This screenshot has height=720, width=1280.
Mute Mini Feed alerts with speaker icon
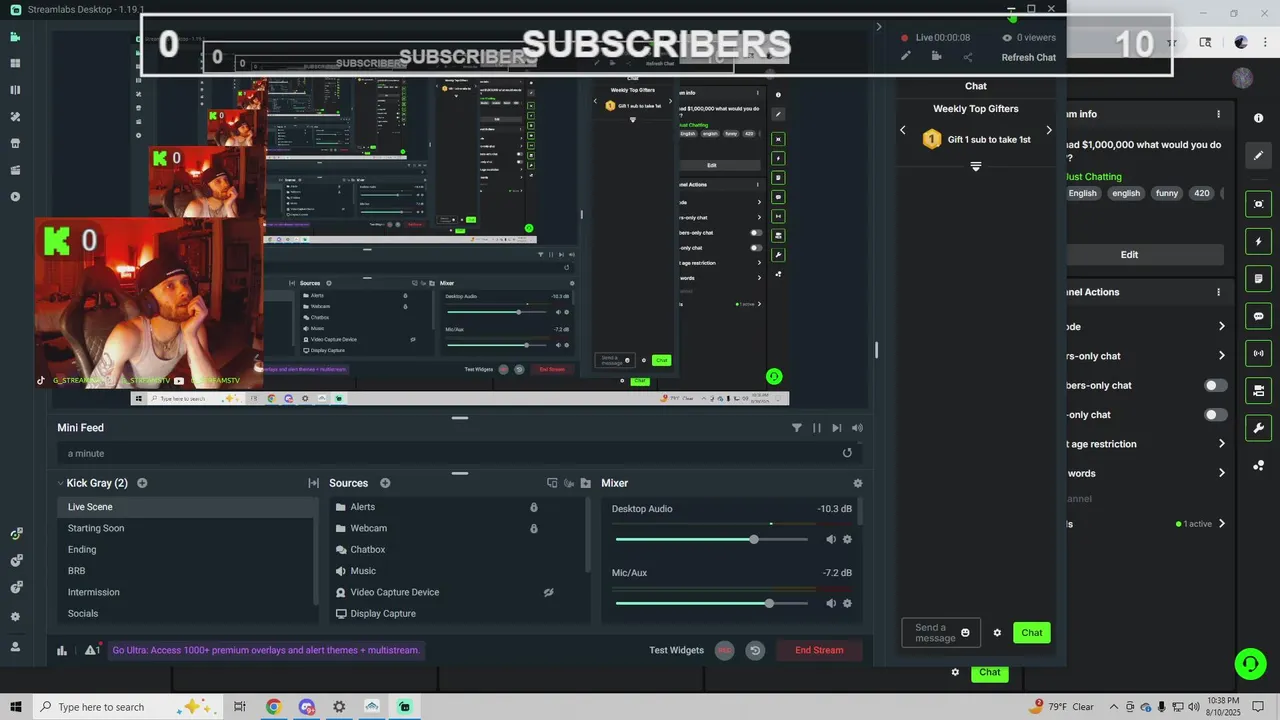click(857, 428)
